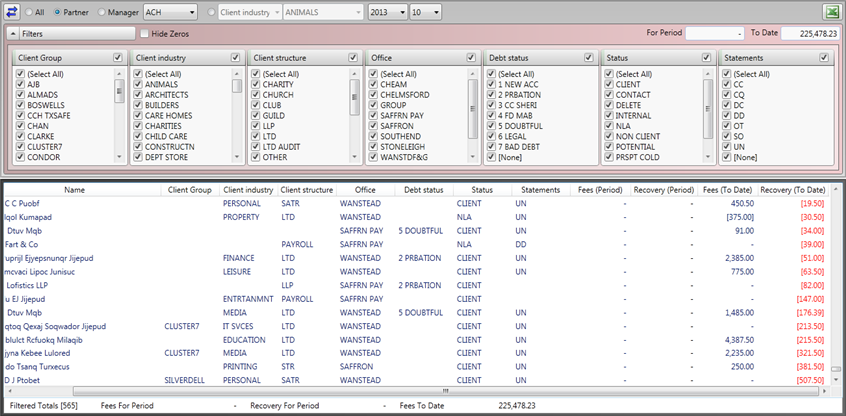Screen dimensions: 846x416
Task: Uncheck 7 BAD DEBT debt status
Action: coord(491,147)
